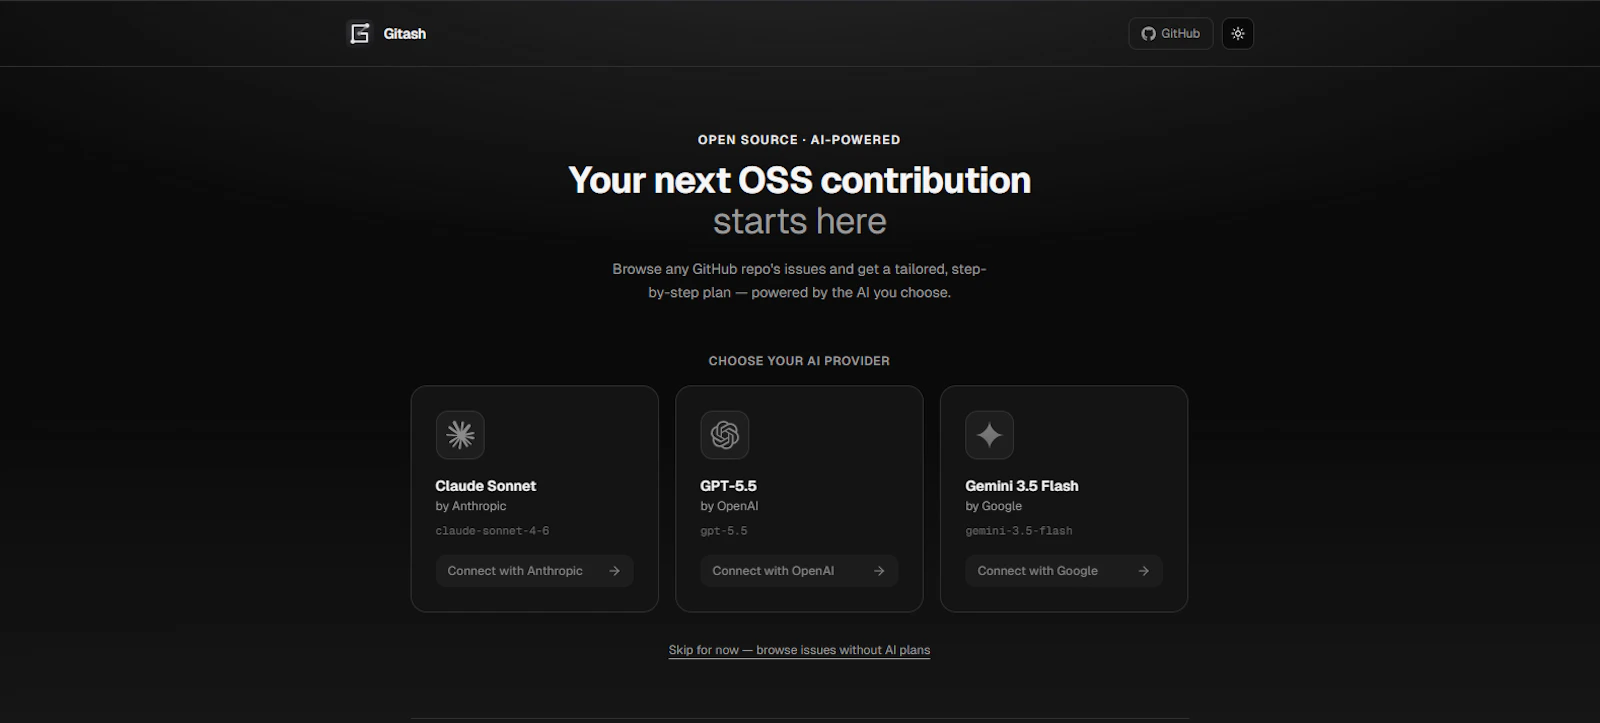The width and height of the screenshot is (1600, 723).
Task: Click the 'Browse any GitHub repo's issues' description
Action: [x=799, y=281]
